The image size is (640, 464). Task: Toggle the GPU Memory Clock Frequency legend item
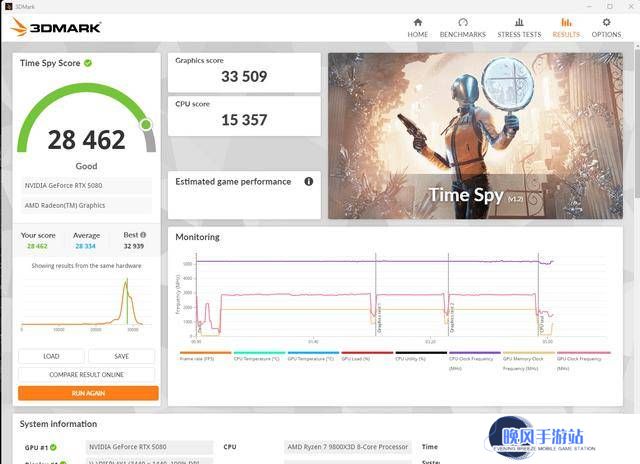point(528,361)
